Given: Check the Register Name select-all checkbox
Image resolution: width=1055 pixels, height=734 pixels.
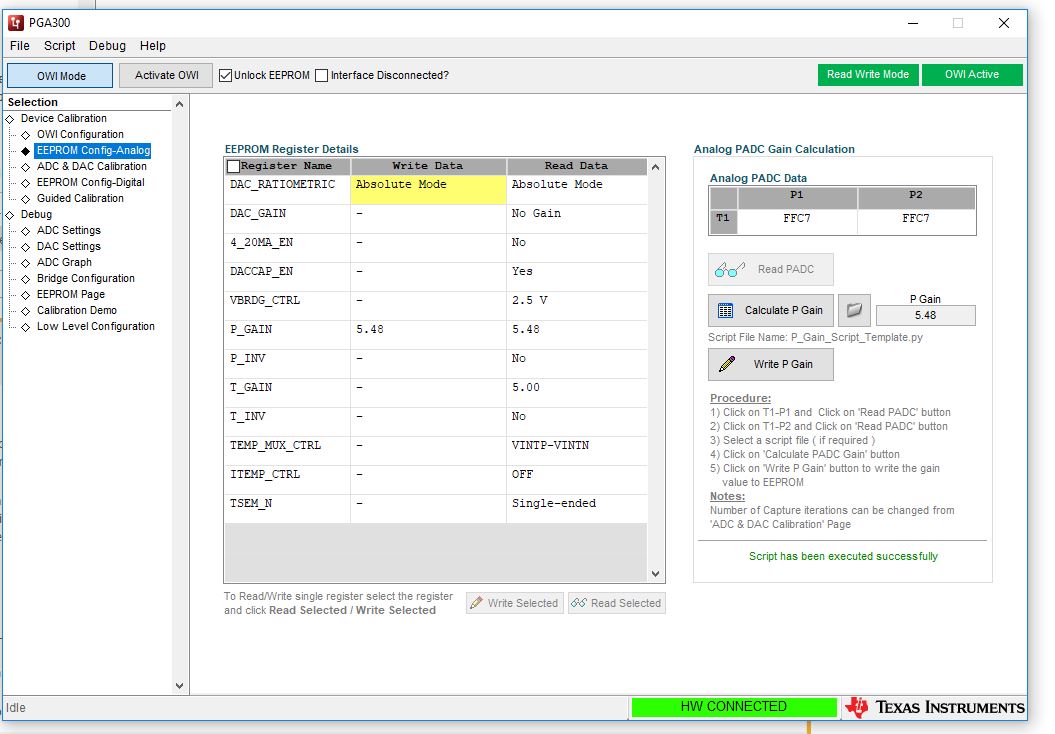Looking at the screenshot, I should (x=233, y=166).
